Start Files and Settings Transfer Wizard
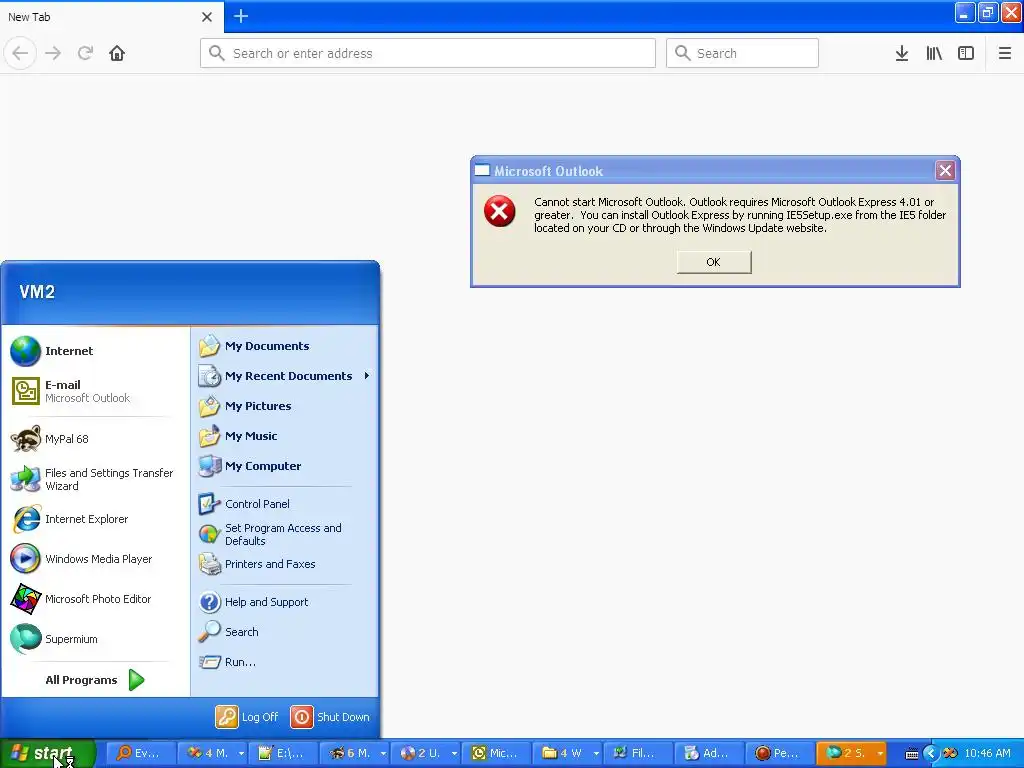1024x768 pixels. (95, 479)
